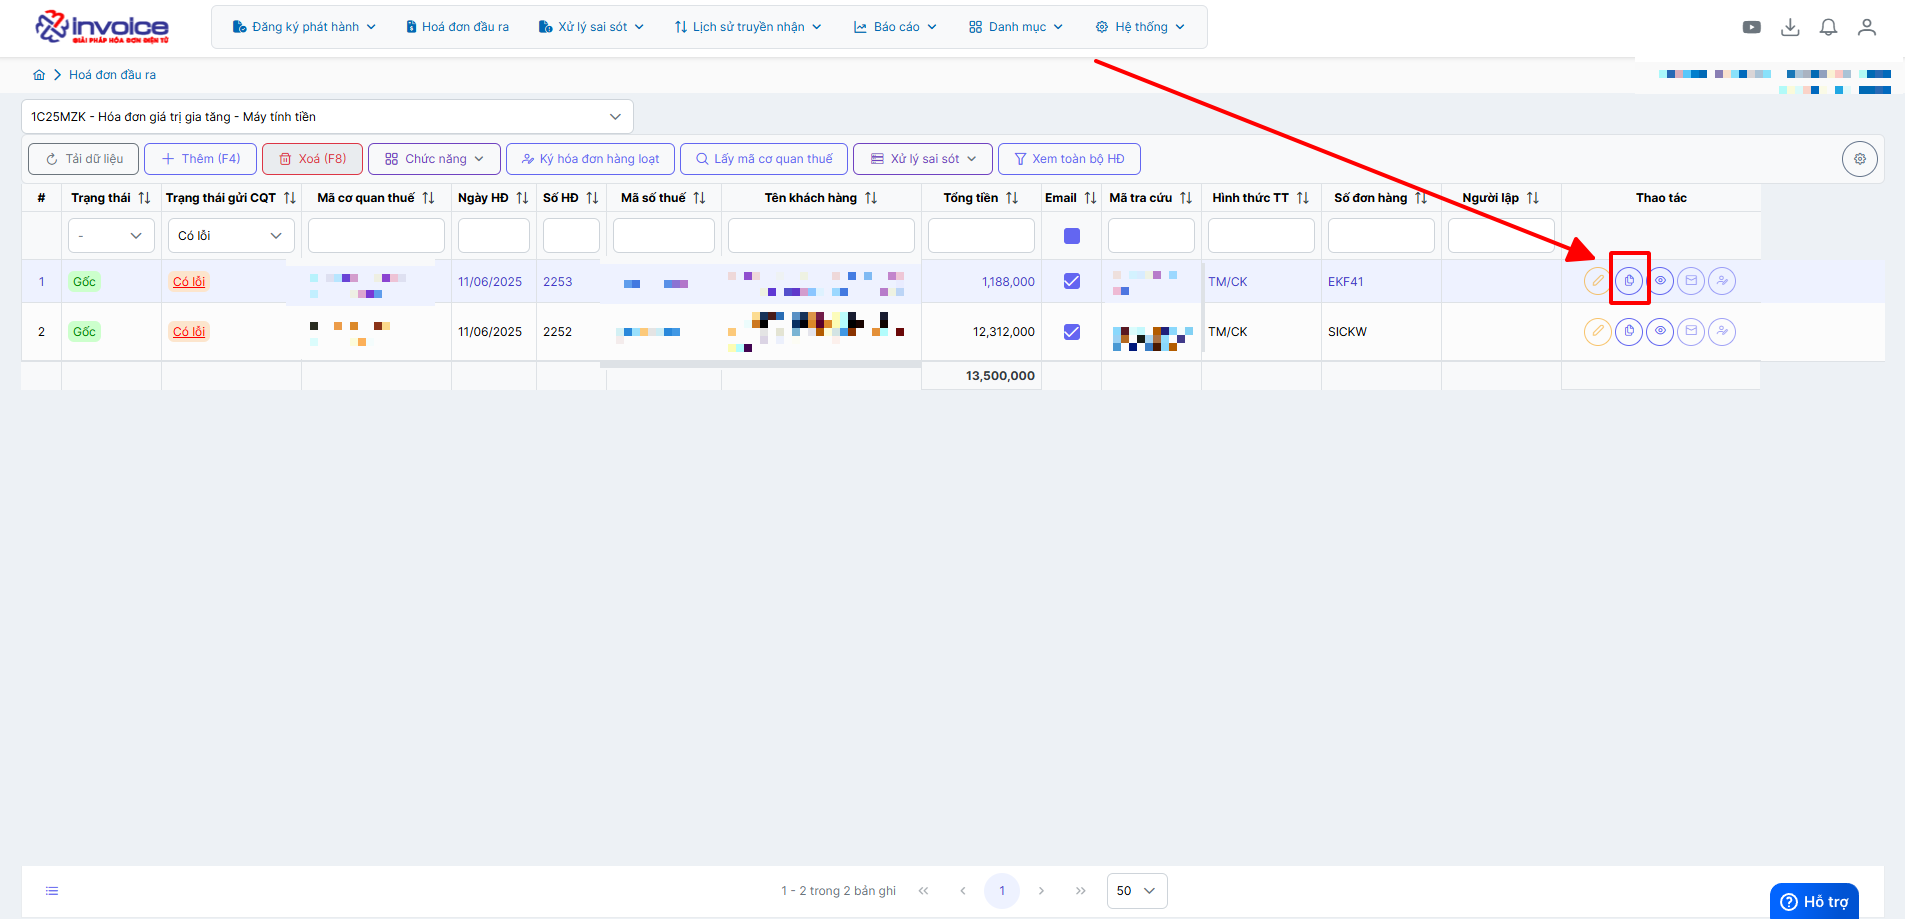1905x919 pixels.
Task: Click Thêm (F4) button
Action: click(200, 159)
